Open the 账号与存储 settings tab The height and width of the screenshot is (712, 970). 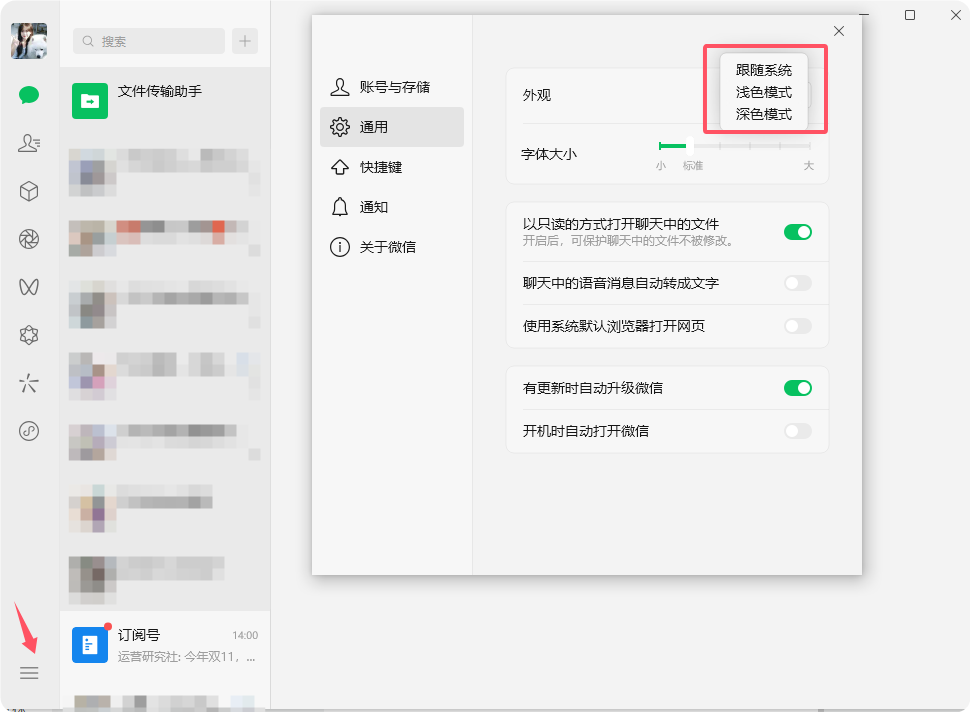coord(392,87)
